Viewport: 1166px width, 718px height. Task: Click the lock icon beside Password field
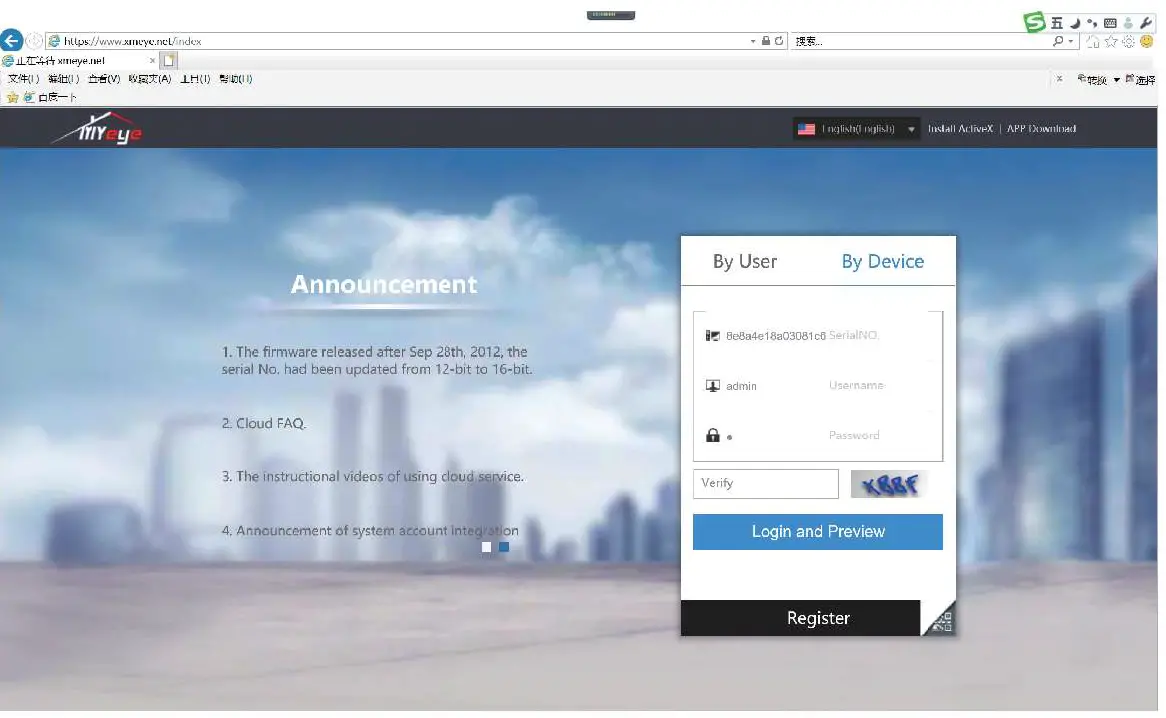(712, 436)
